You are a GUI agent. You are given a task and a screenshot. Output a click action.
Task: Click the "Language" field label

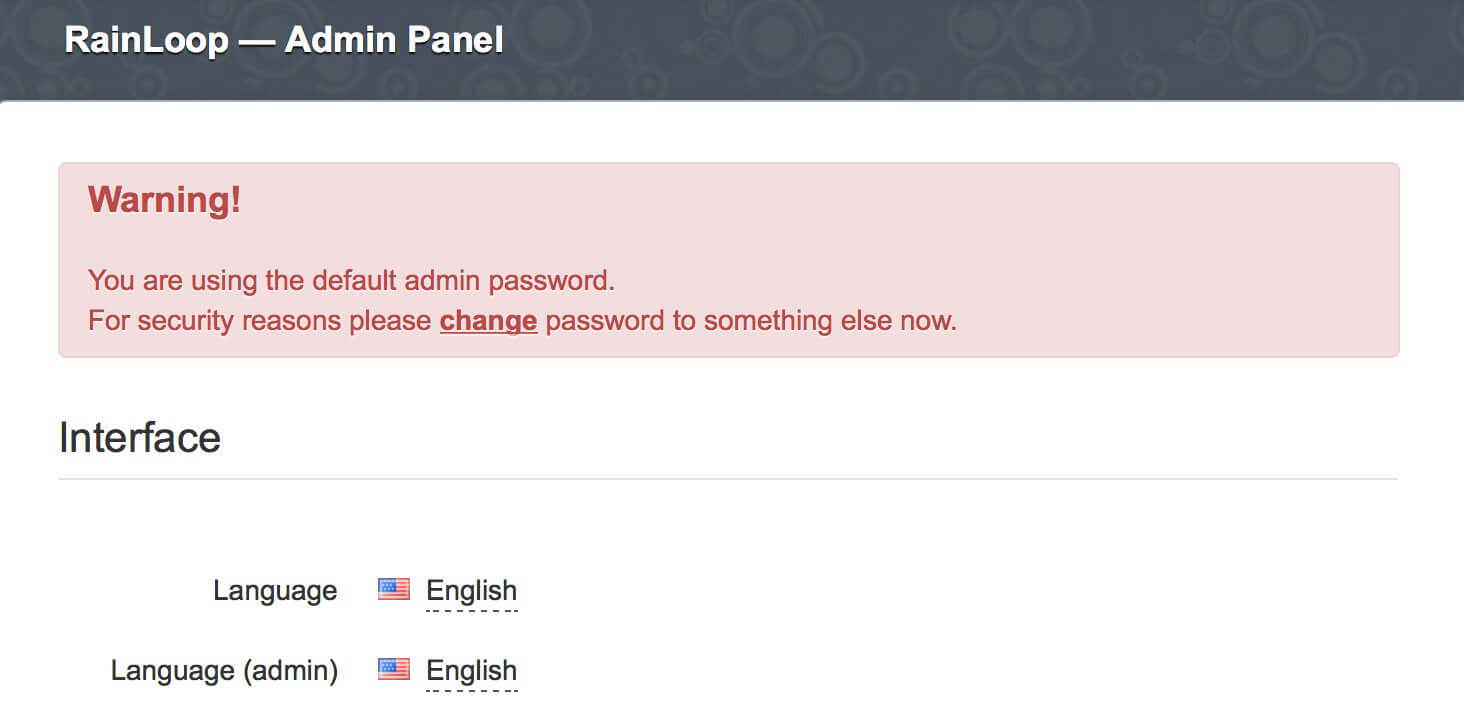275,591
